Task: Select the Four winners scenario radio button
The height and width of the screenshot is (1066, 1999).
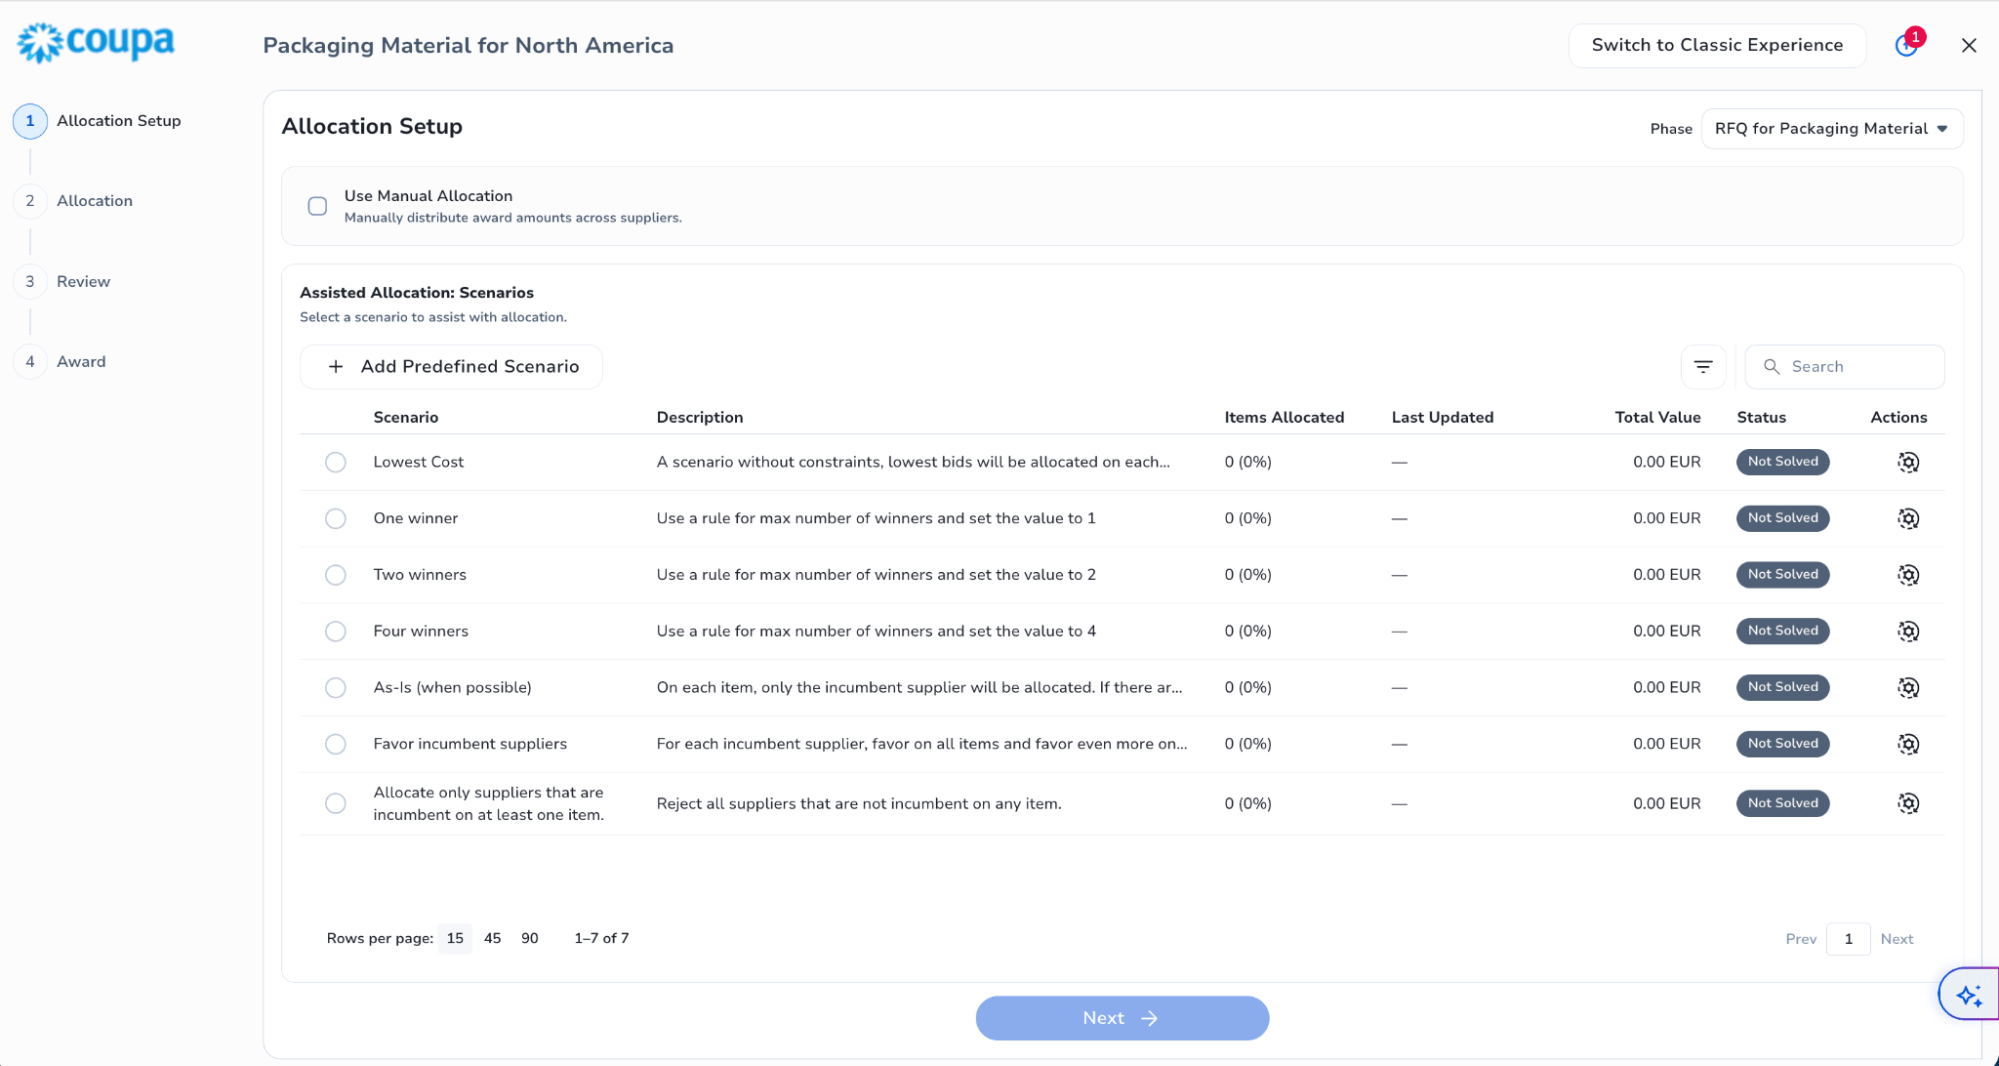Action: point(335,631)
